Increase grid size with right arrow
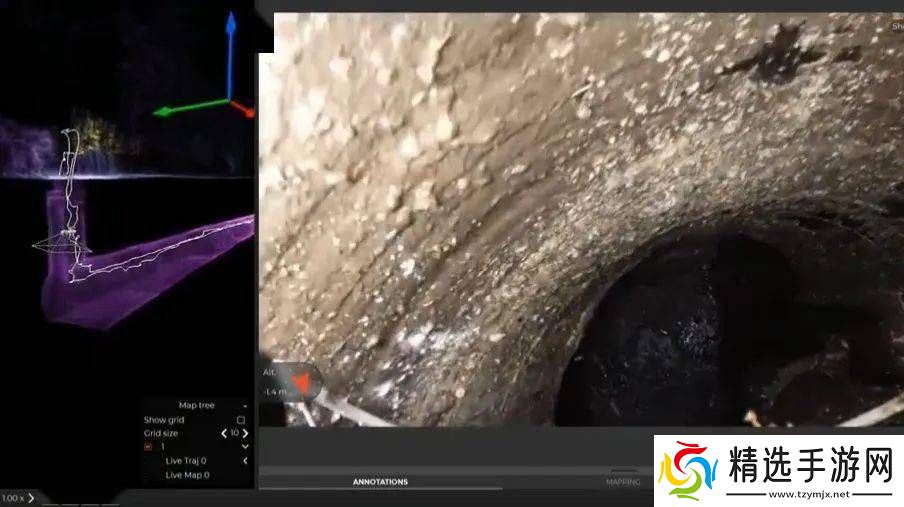This screenshot has height=507, width=904. 245,433
